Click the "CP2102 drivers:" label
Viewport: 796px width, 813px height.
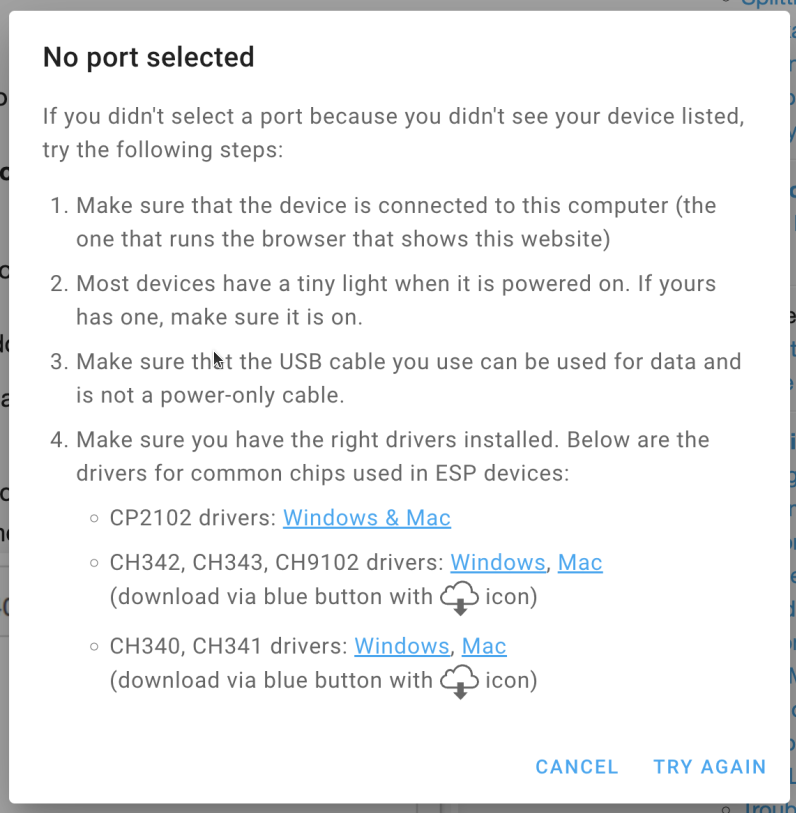(194, 518)
